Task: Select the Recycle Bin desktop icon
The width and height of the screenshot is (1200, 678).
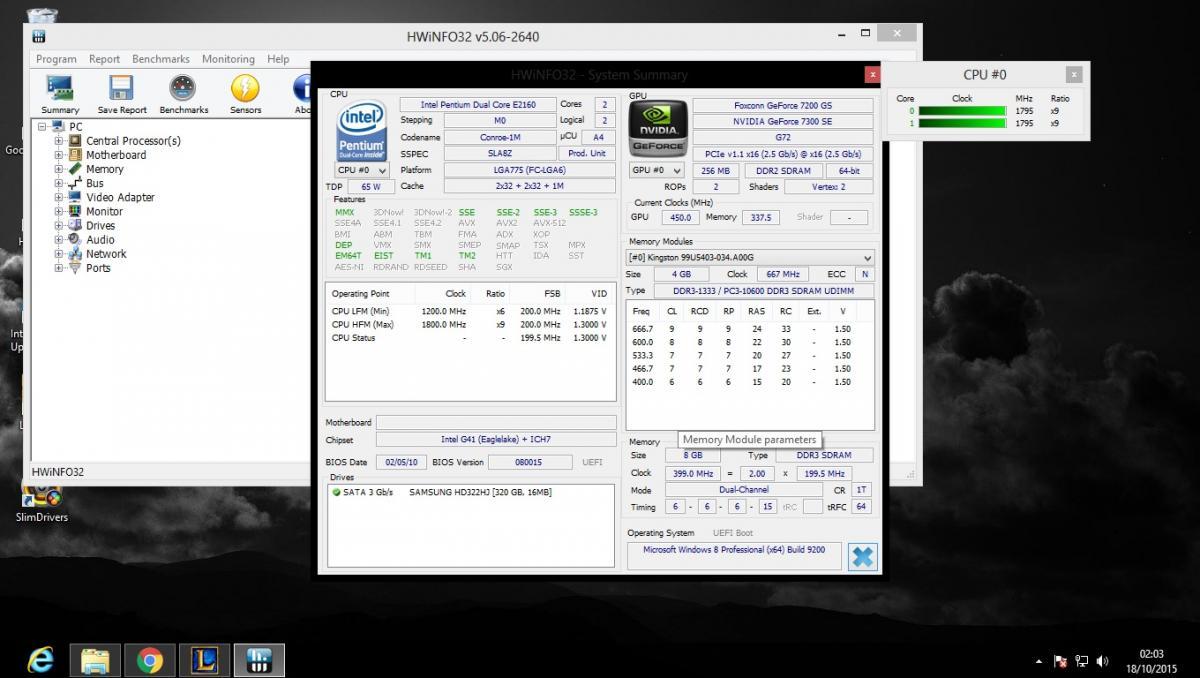Action: (41, 15)
